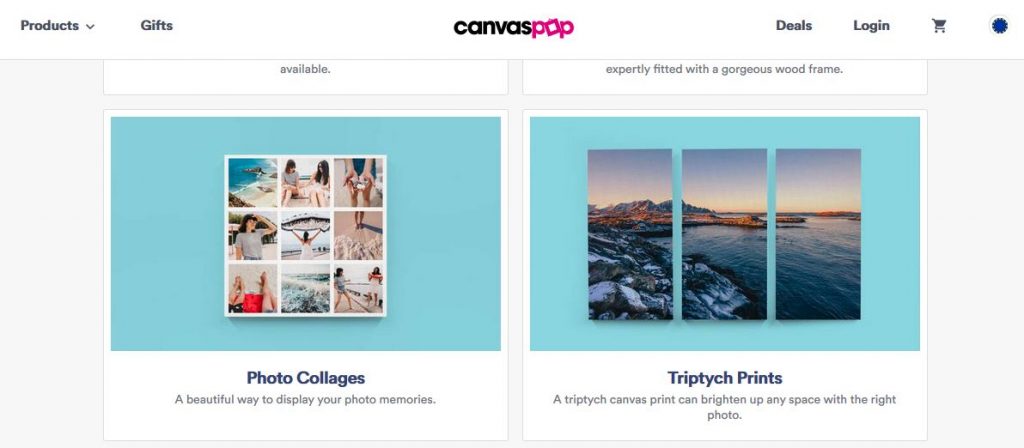Click the wood frame description text
Image resolution: width=1024 pixels, height=448 pixels.
tap(724, 69)
